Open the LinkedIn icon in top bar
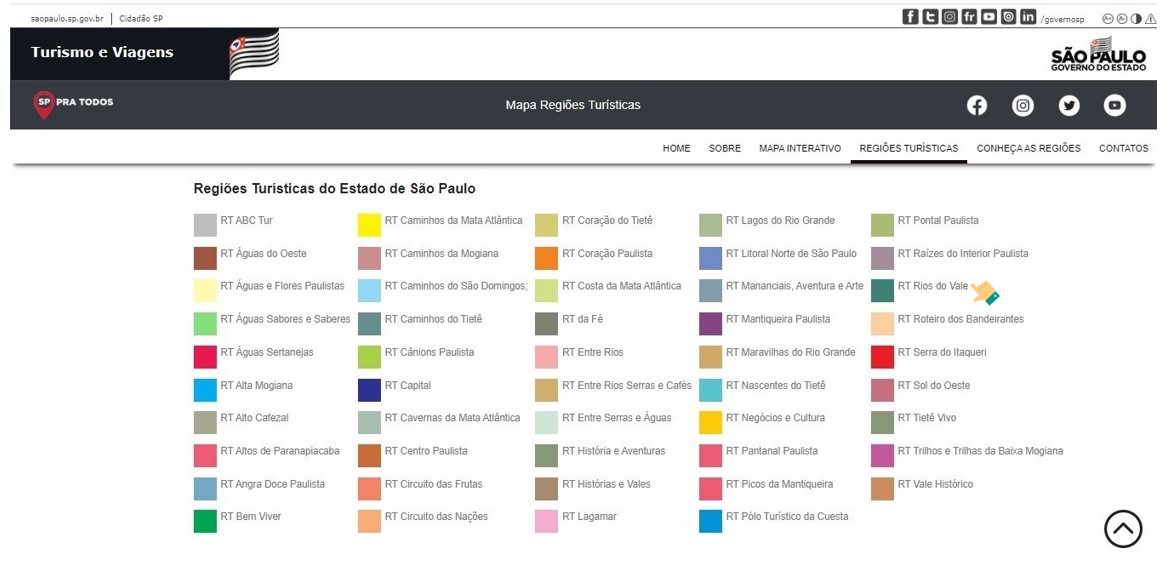The image size is (1163, 586). click(x=1027, y=17)
